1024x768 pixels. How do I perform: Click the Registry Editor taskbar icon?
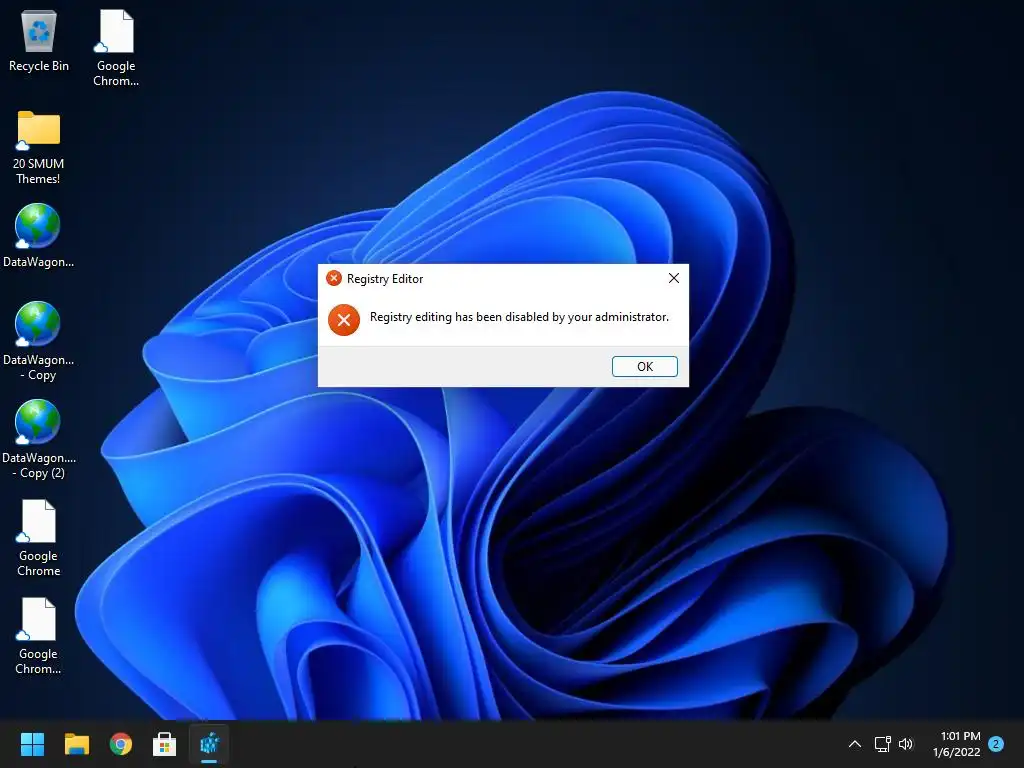click(x=209, y=744)
